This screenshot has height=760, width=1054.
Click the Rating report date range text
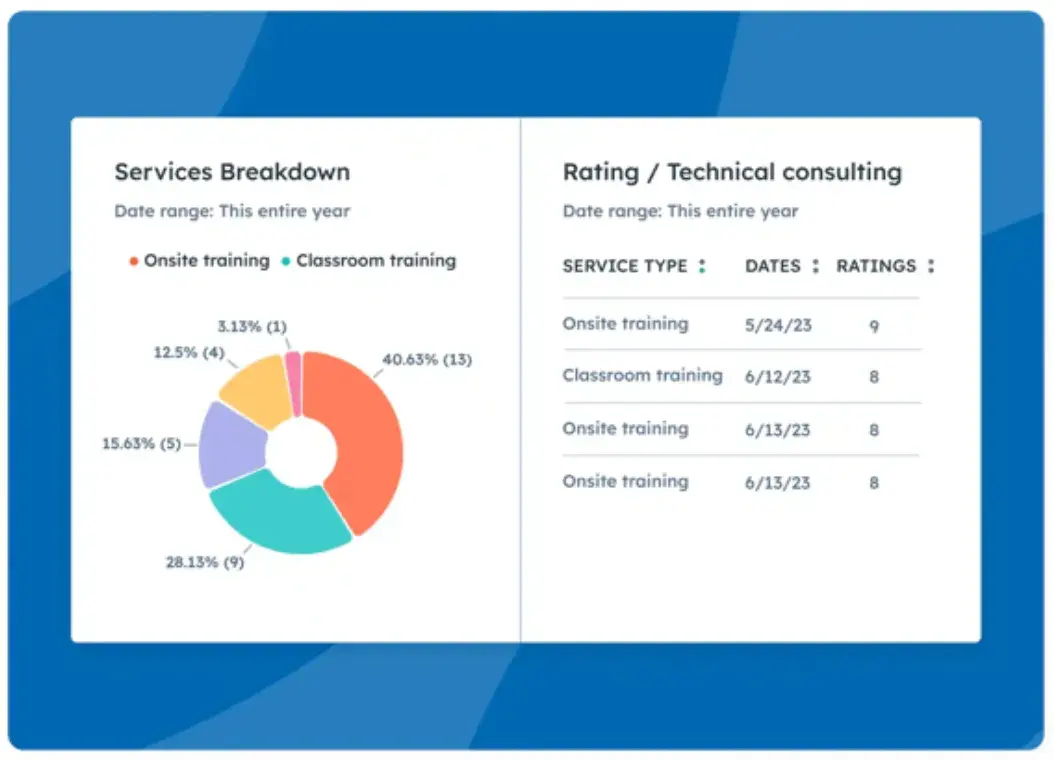click(x=680, y=211)
